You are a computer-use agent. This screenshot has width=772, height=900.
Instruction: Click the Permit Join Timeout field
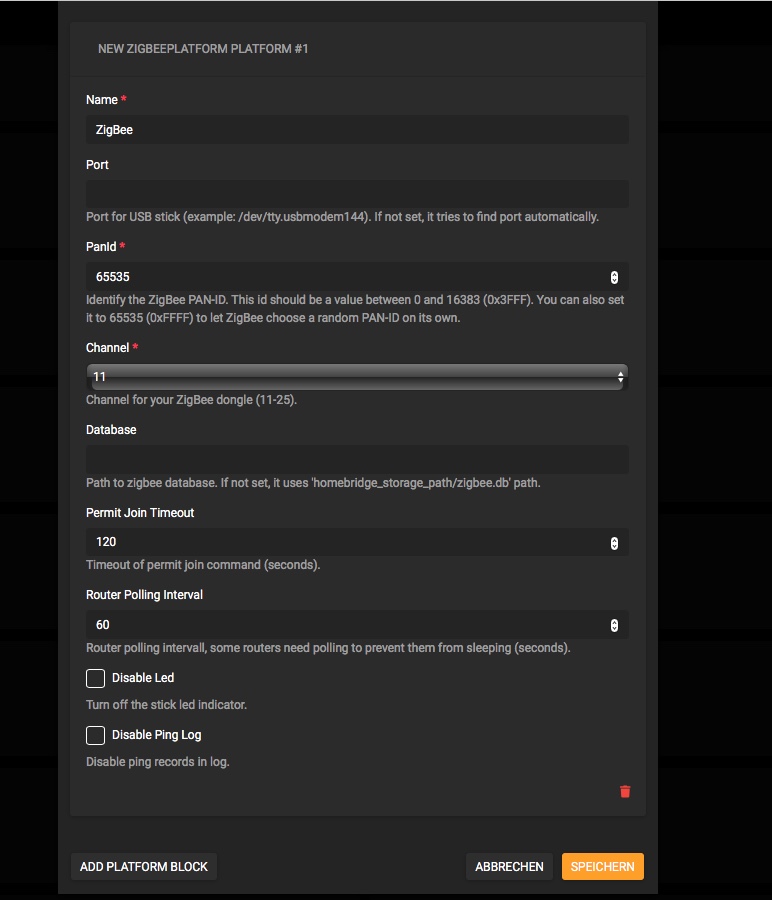click(340, 542)
